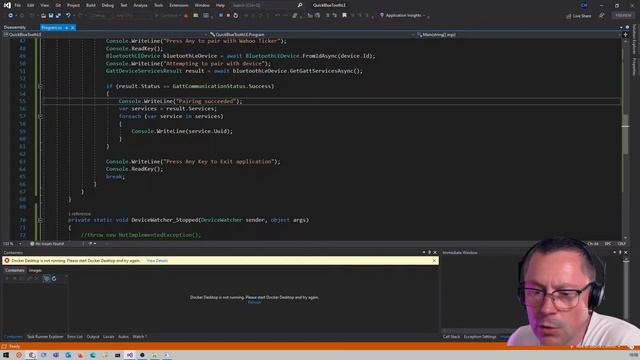Open the Help menu
The height and width of the screenshot is (360, 640).
tap(220, 5)
